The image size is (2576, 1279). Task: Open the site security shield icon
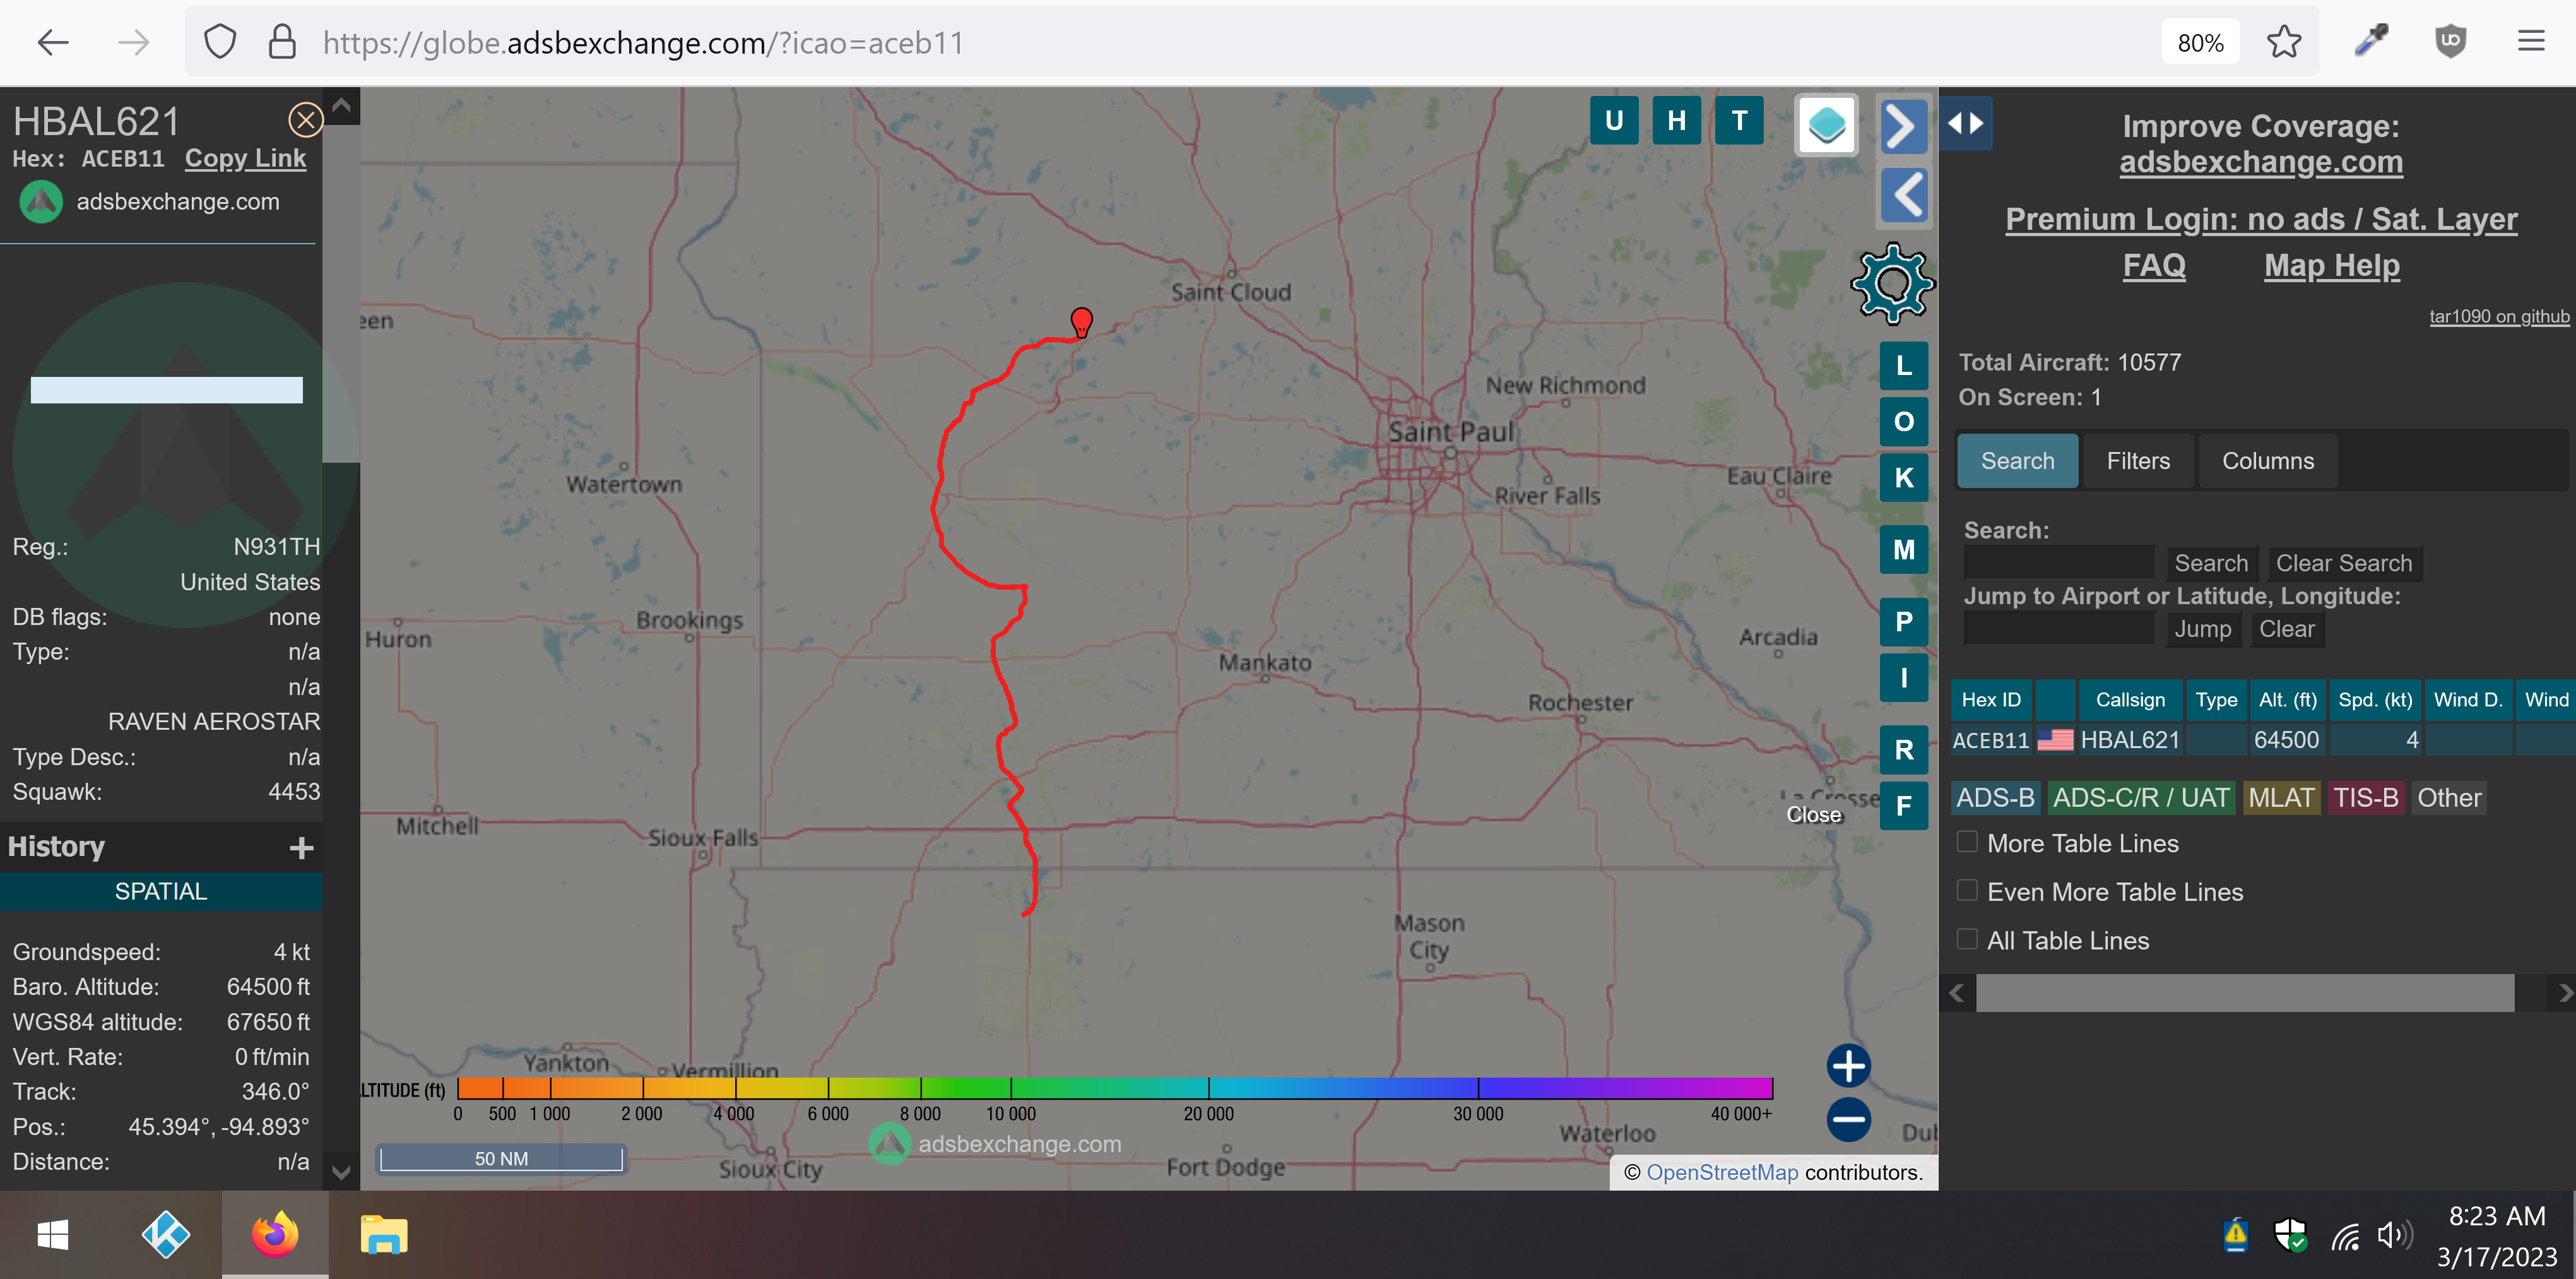[x=219, y=42]
